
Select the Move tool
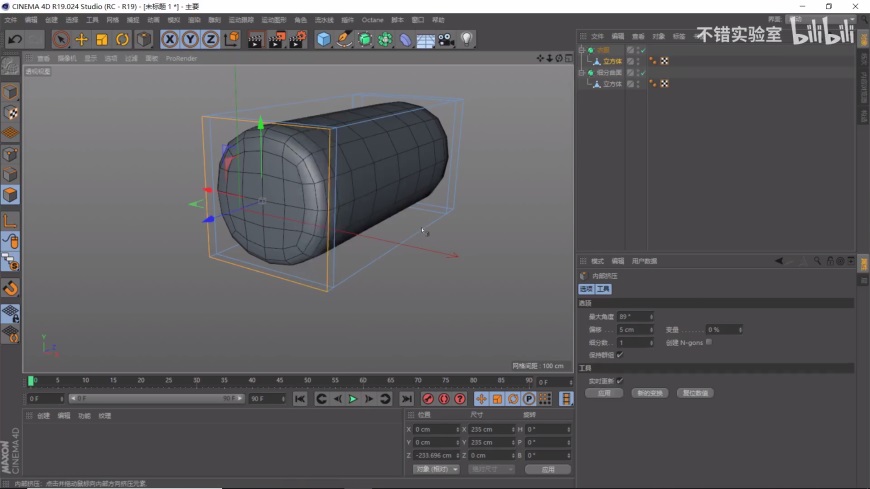[x=81, y=39]
